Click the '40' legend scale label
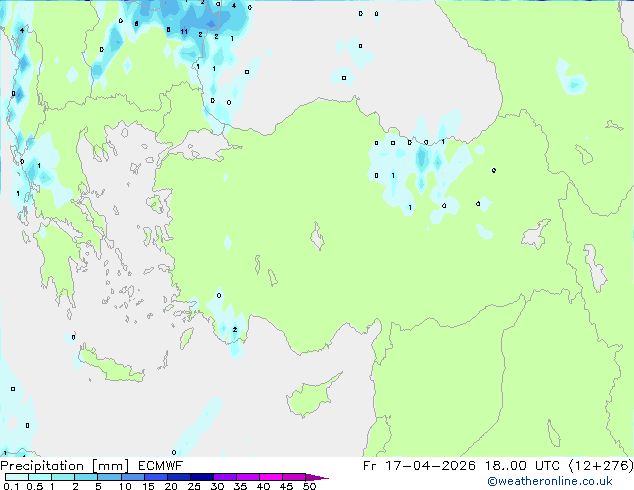 coord(263,486)
